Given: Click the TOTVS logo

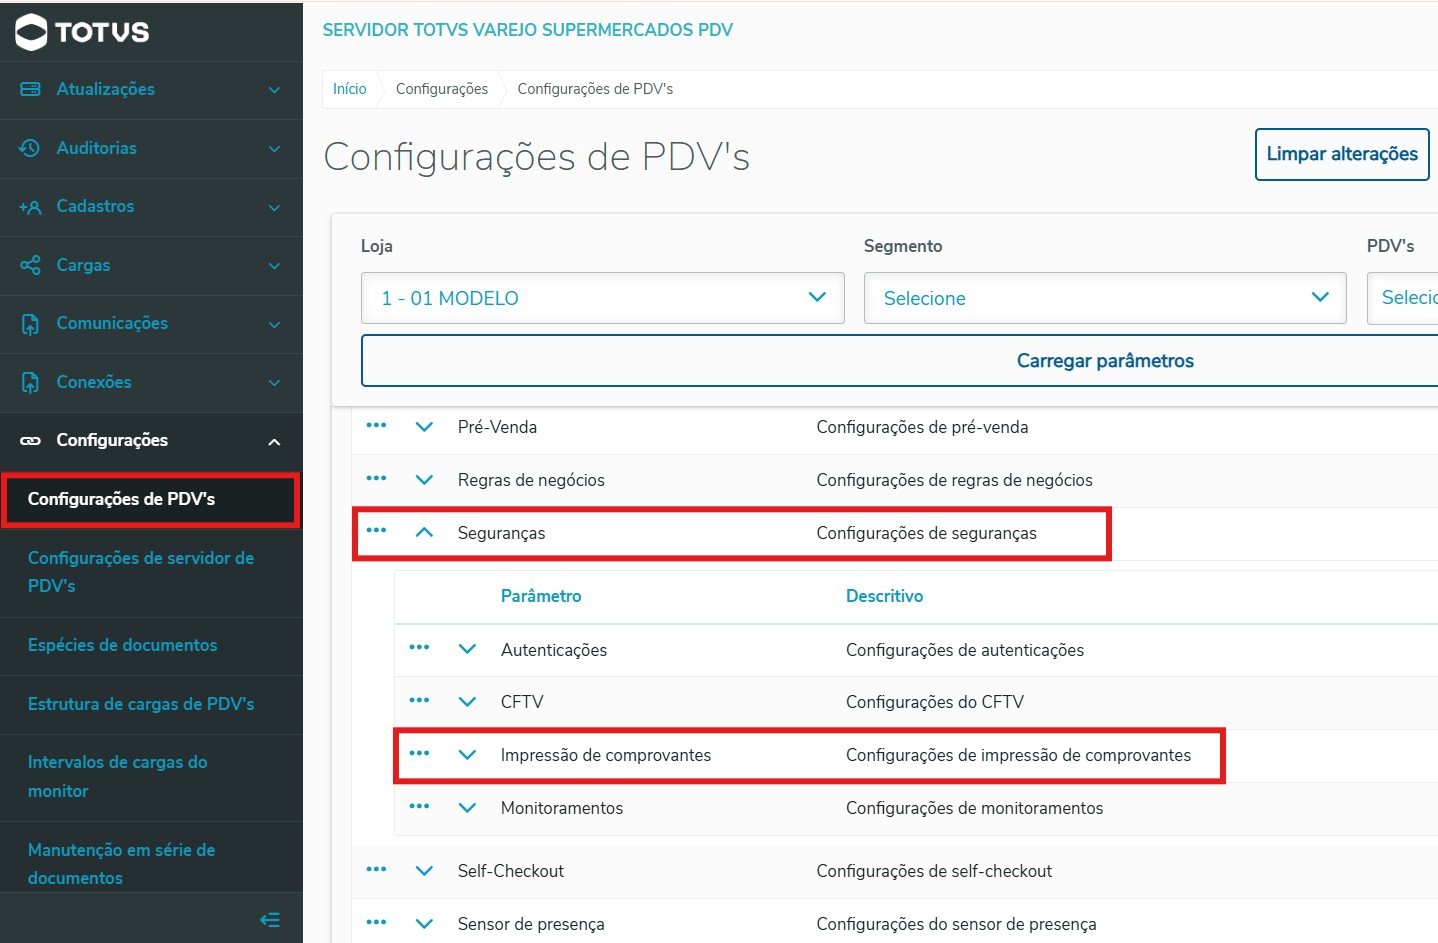Looking at the screenshot, I should pos(82,32).
